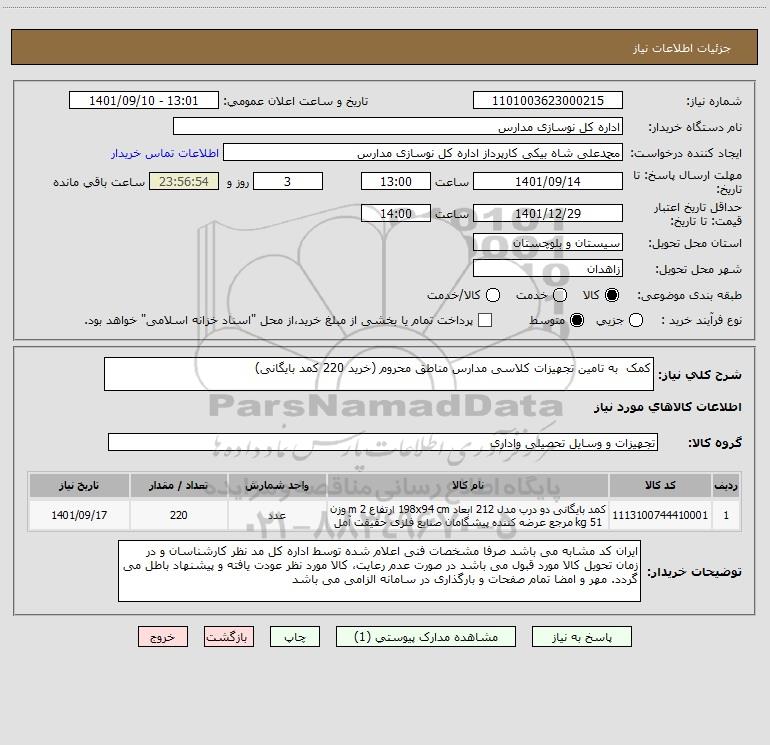Viewport: 770px width, 745px height.
Task: Click the province field سیستان و بلوچستان
Action: coord(548,242)
